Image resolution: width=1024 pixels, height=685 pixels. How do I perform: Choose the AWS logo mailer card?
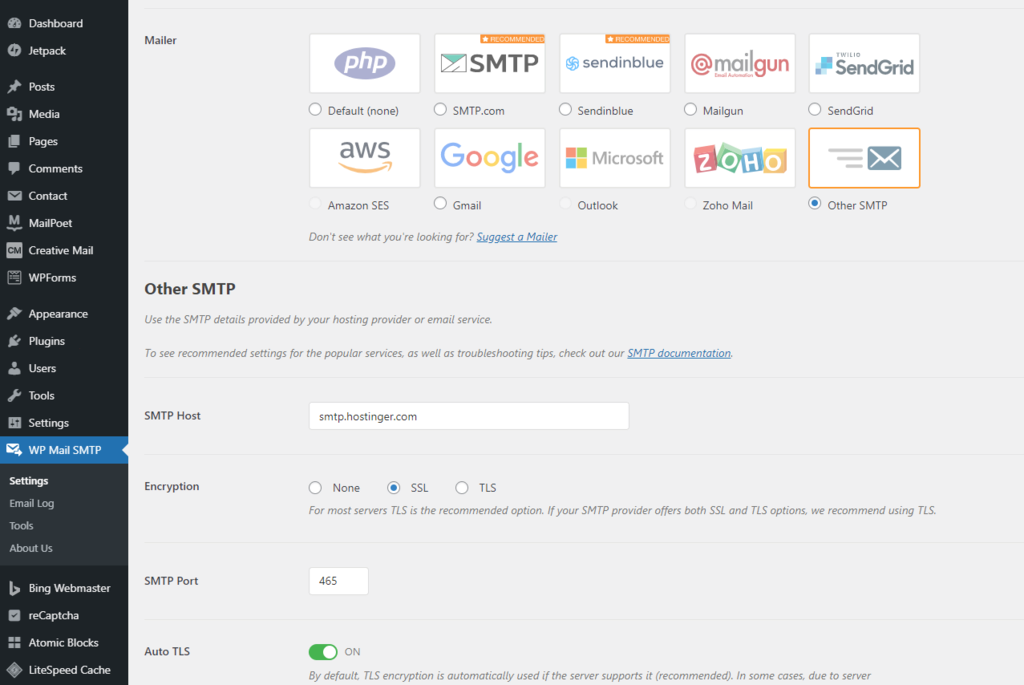pyautogui.click(x=364, y=158)
